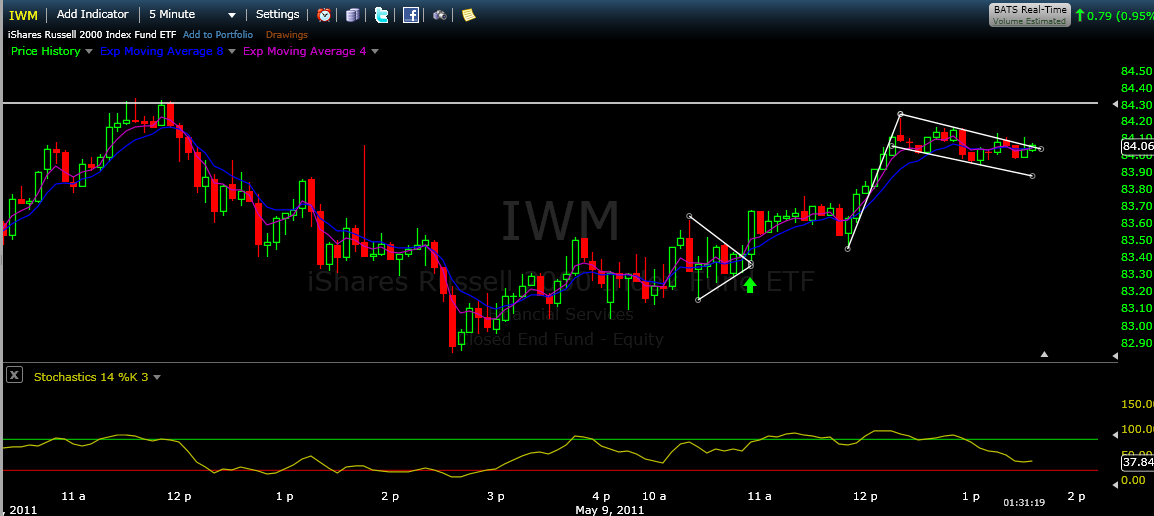Click the Drawings link
The image size is (1154, 516).
tap(287, 35)
